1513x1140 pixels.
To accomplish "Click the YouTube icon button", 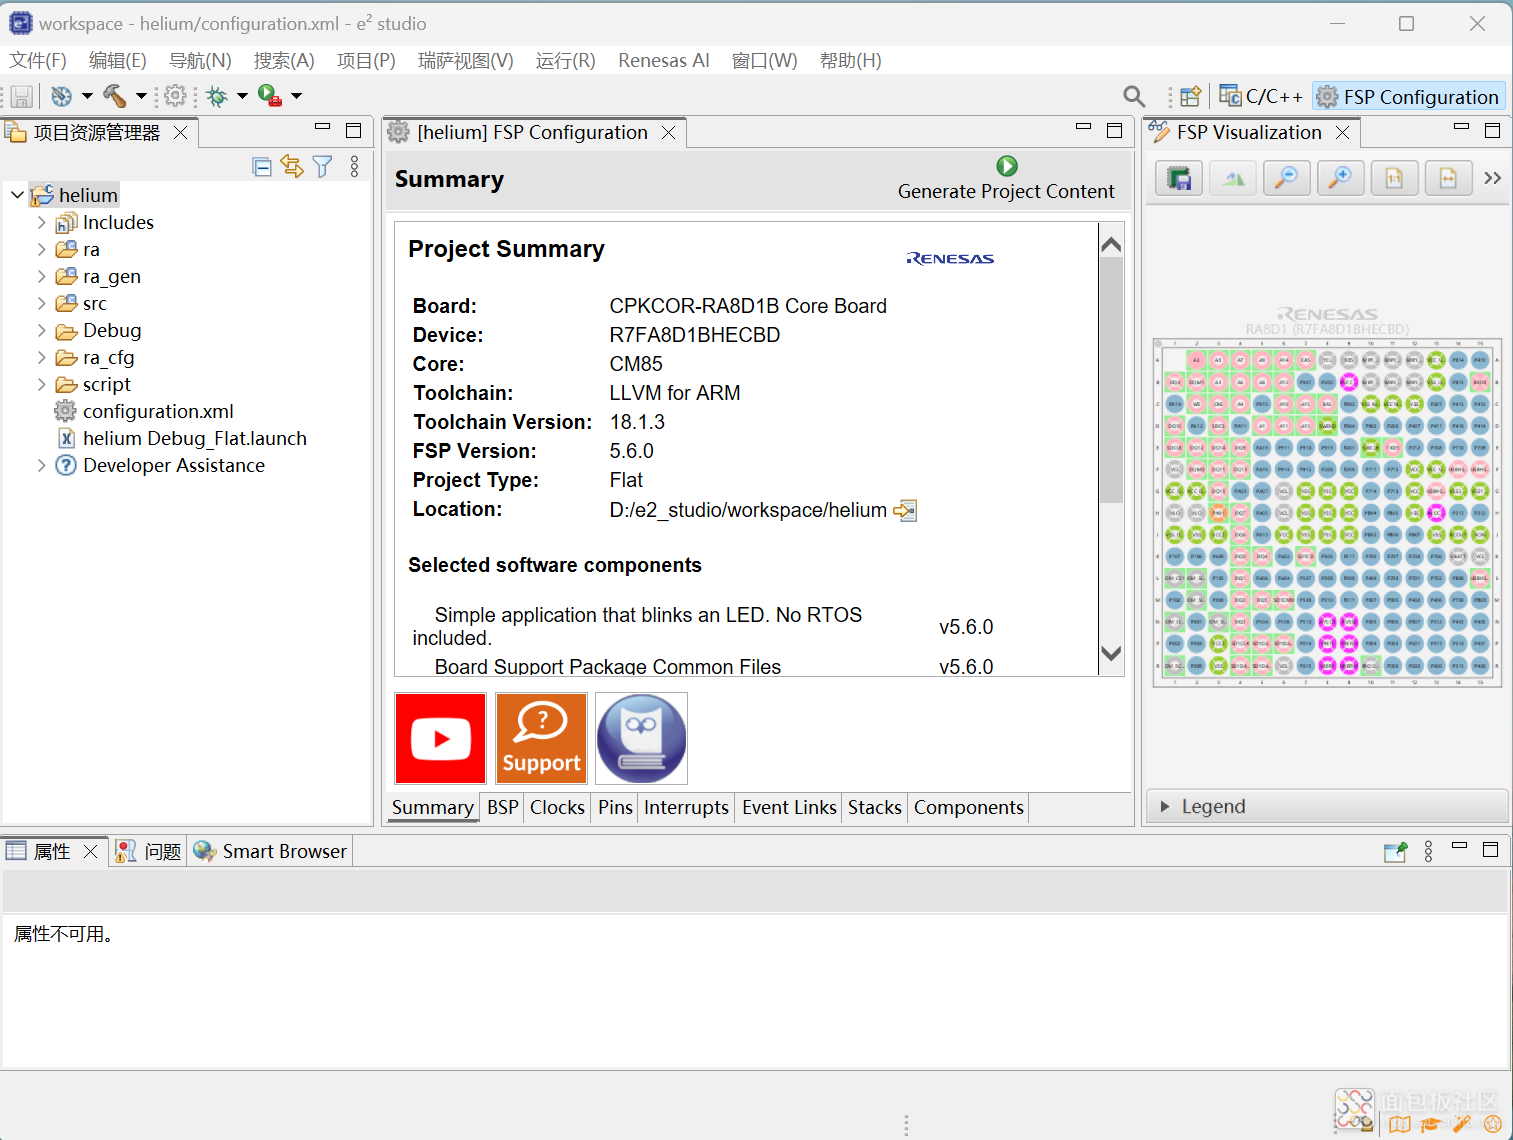I will tap(440, 738).
